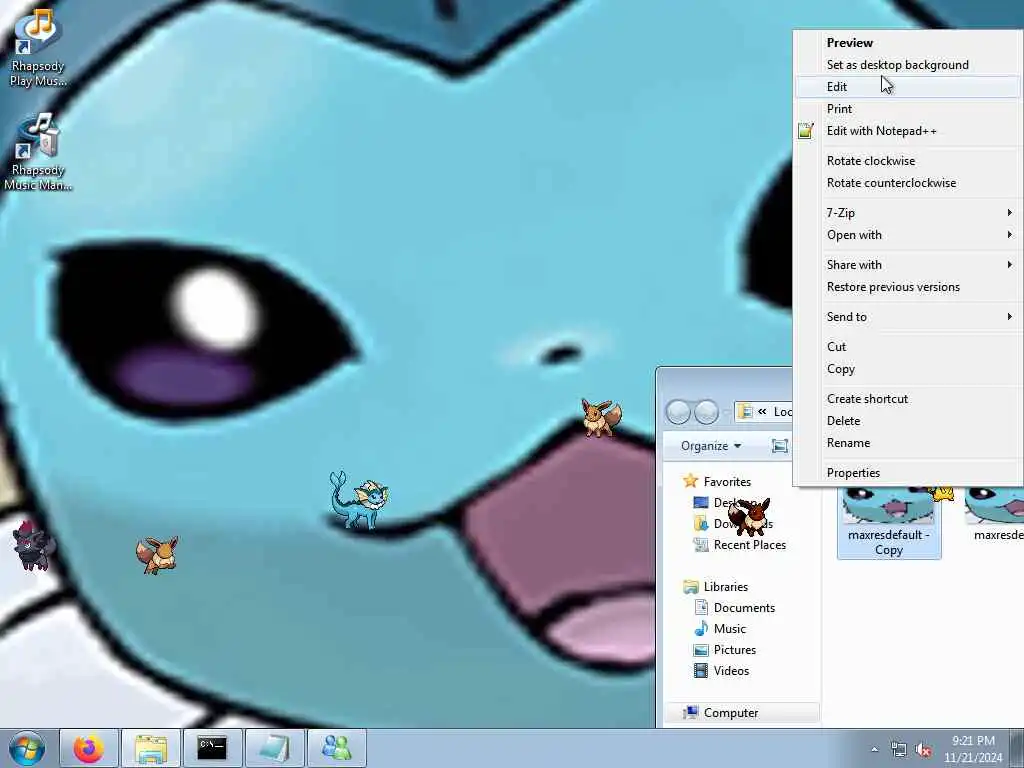Screen dimensions: 1024x768
Task: Expand the Share with submenu arrow
Action: pyautogui.click(x=1010, y=264)
